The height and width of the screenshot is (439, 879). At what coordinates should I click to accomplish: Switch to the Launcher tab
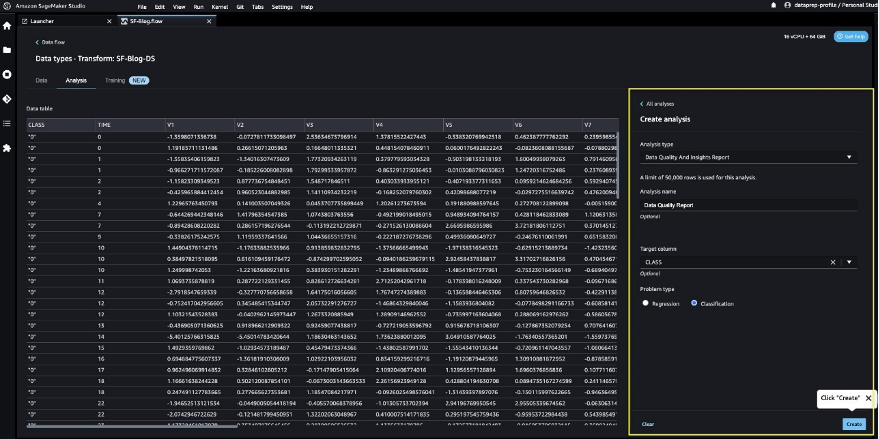coord(67,21)
